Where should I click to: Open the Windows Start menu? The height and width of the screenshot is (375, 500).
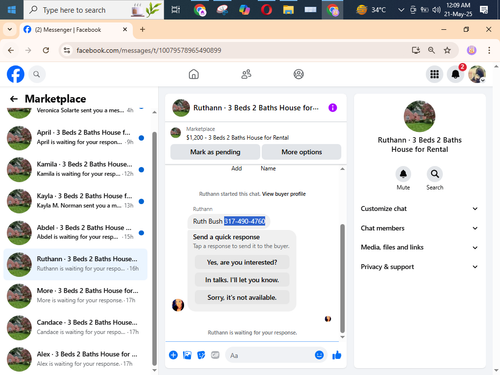(x=12, y=10)
